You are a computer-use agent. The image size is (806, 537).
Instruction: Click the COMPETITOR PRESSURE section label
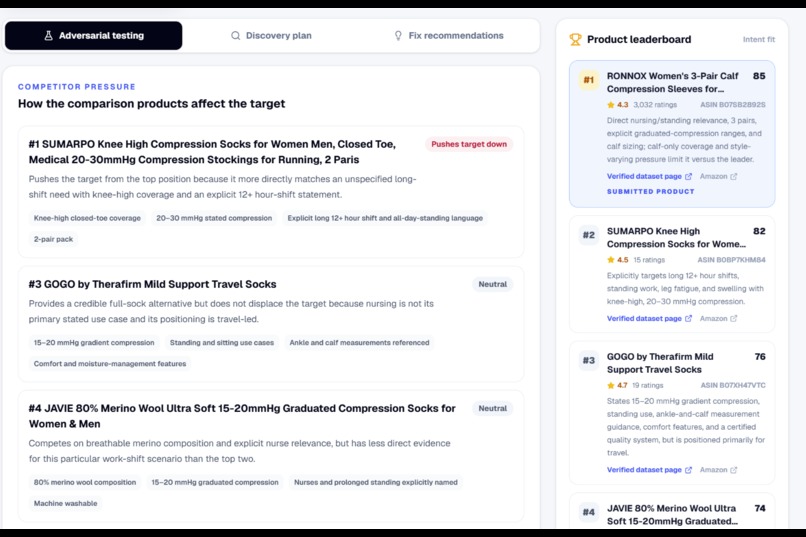(x=77, y=87)
